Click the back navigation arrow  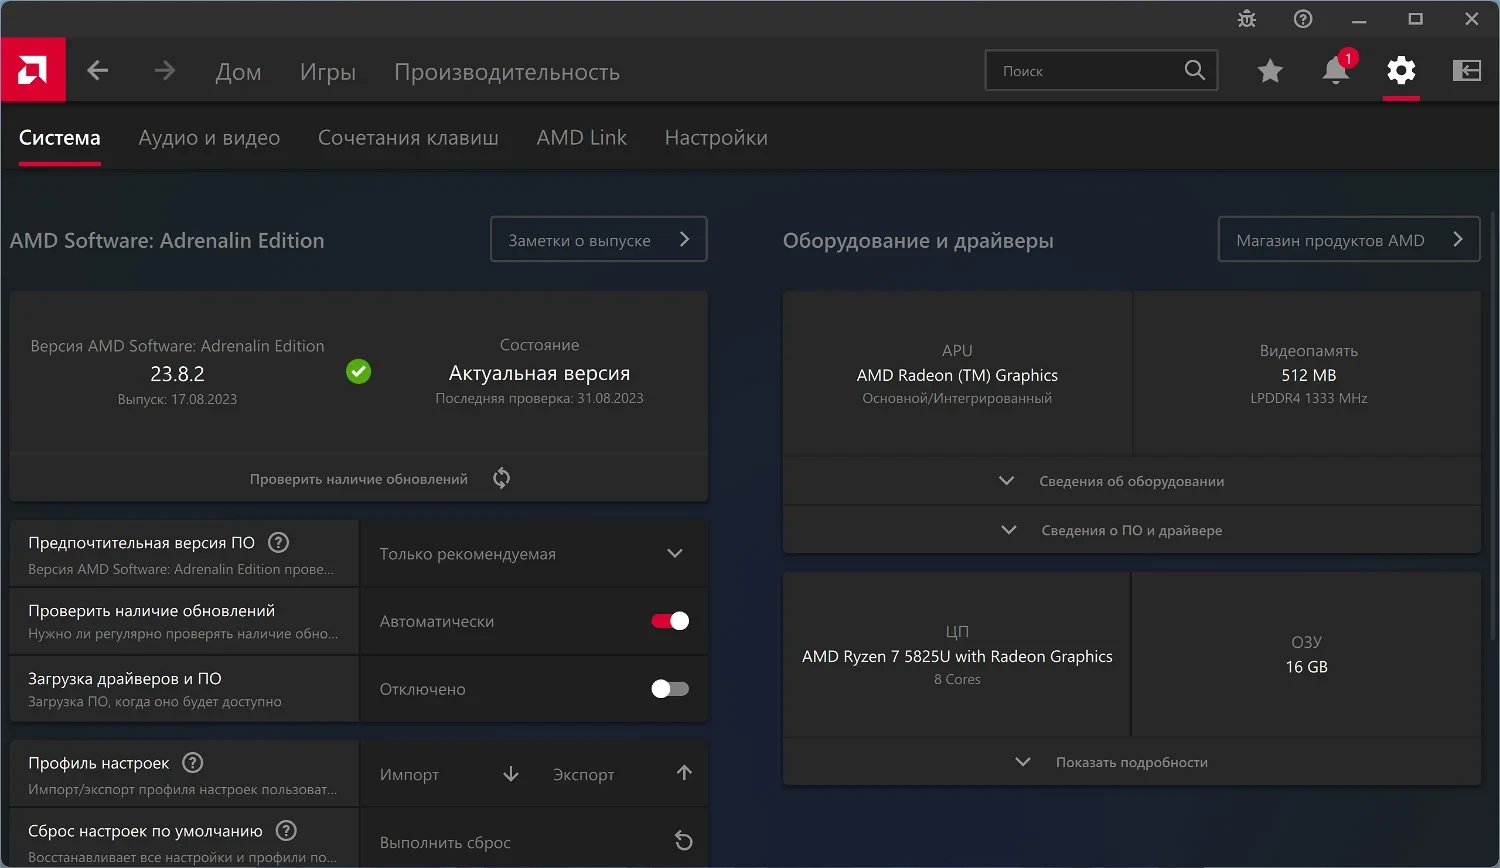point(96,70)
